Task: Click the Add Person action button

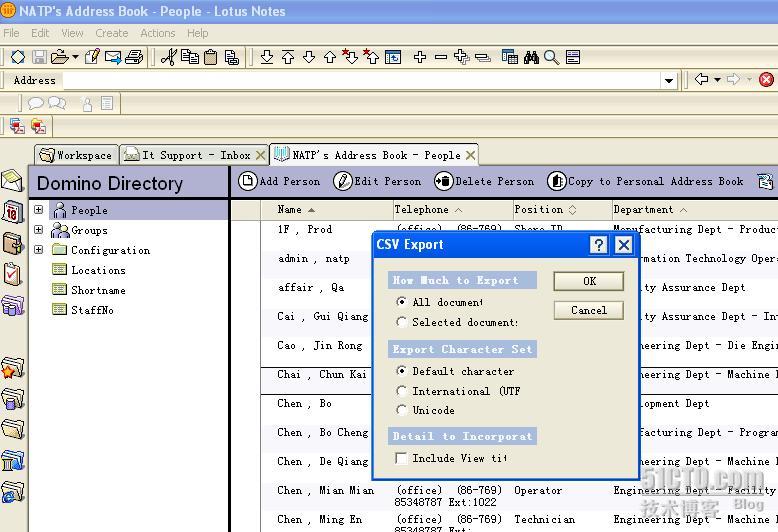Action: click(279, 181)
